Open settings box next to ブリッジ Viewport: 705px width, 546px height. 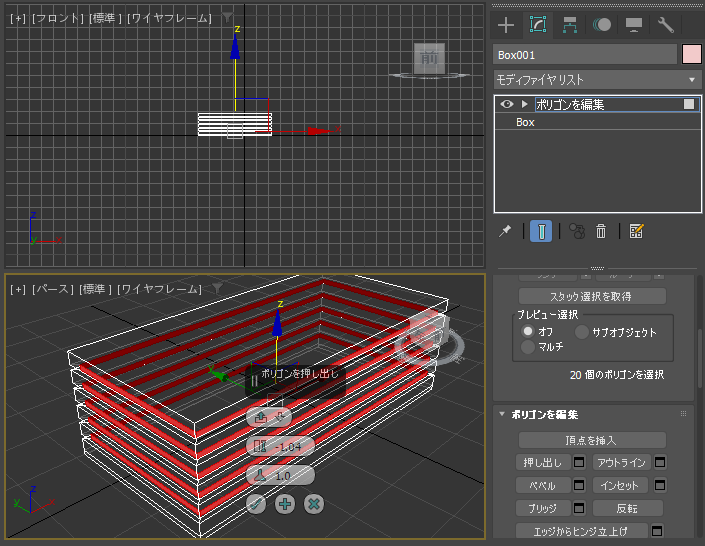point(579,508)
